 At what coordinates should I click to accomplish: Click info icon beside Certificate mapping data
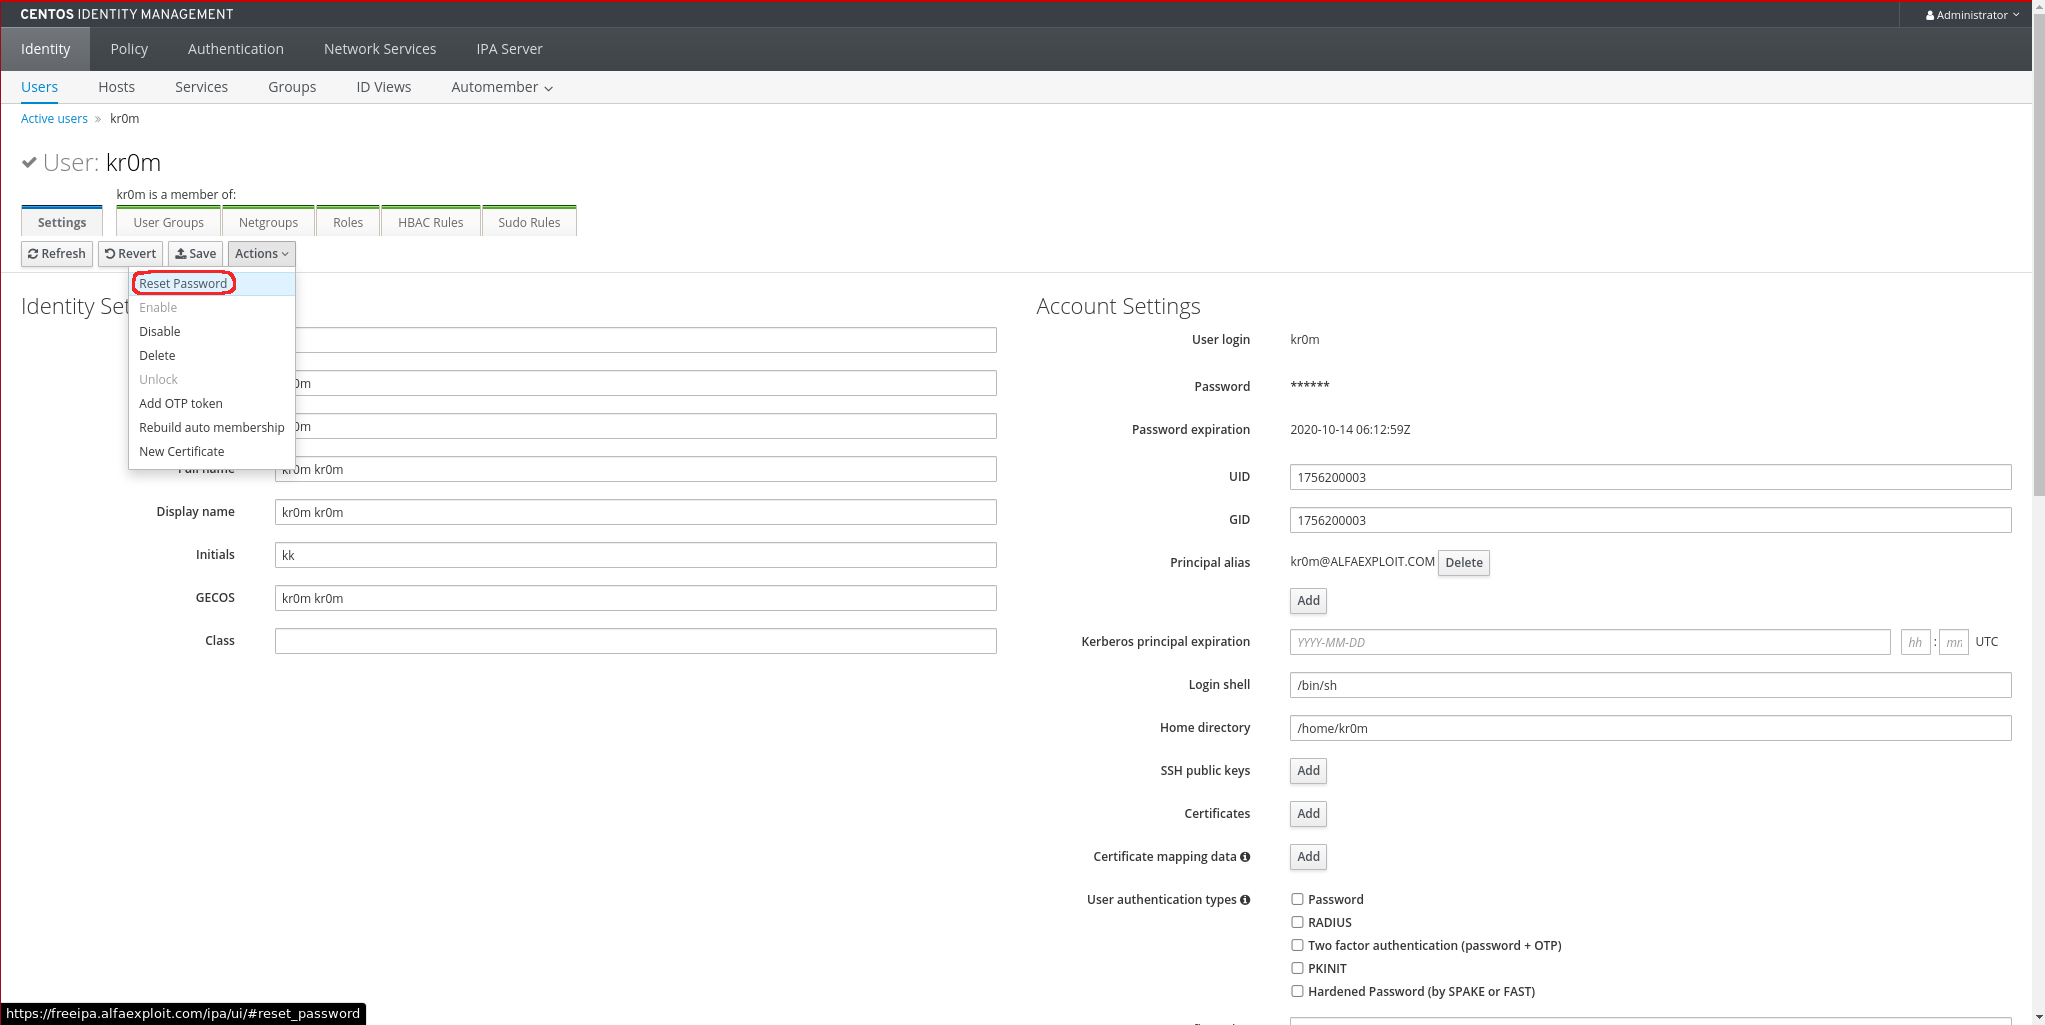point(1245,857)
